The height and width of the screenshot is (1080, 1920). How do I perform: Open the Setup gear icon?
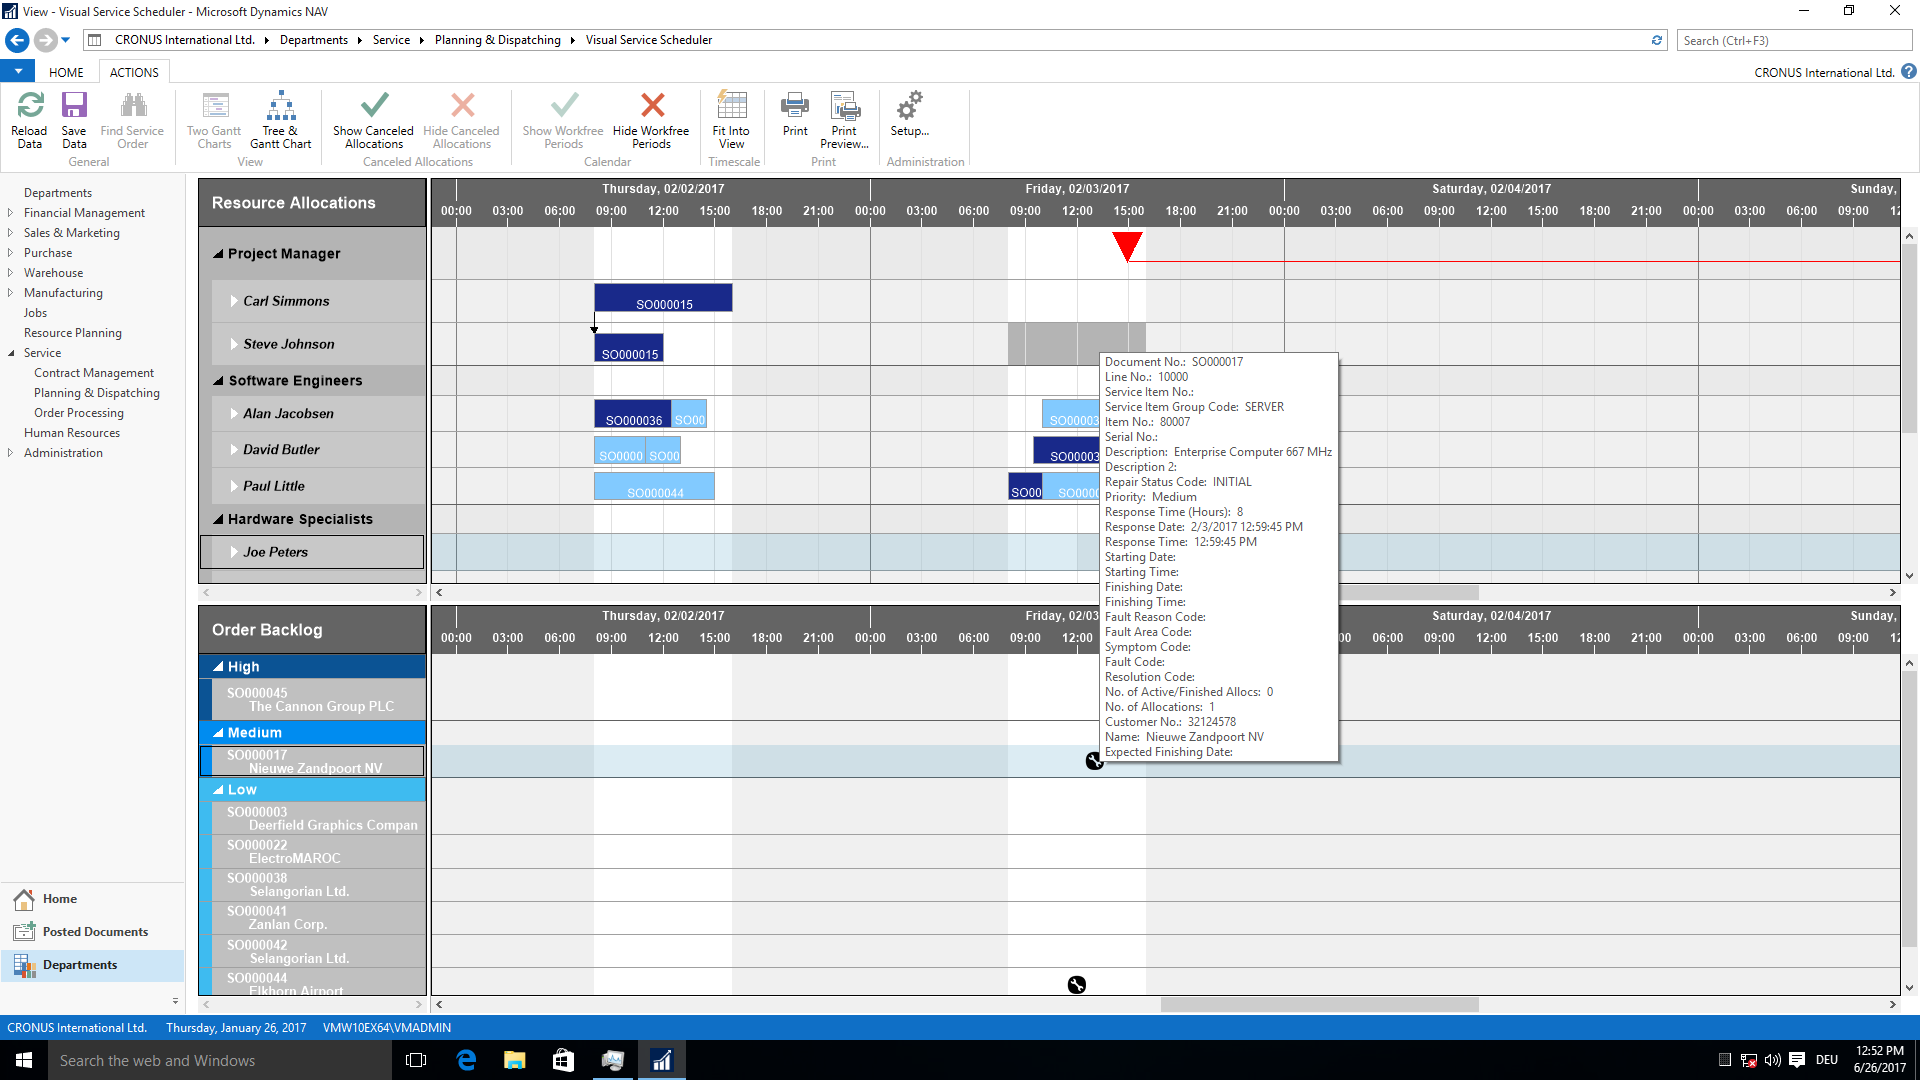click(x=909, y=114)
